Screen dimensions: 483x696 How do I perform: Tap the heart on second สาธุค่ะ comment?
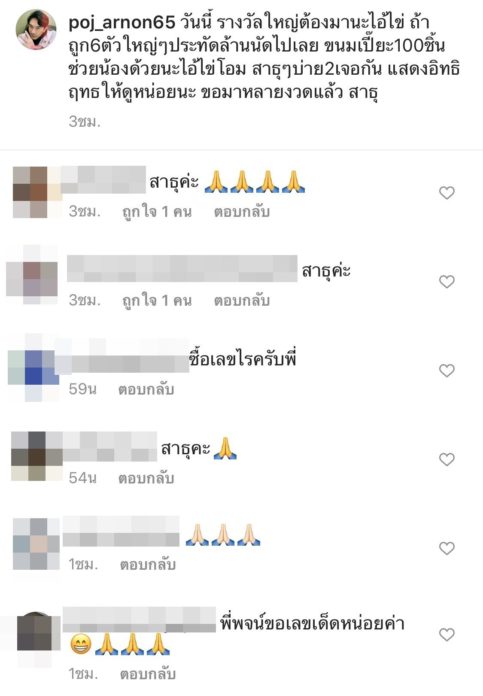447,281
